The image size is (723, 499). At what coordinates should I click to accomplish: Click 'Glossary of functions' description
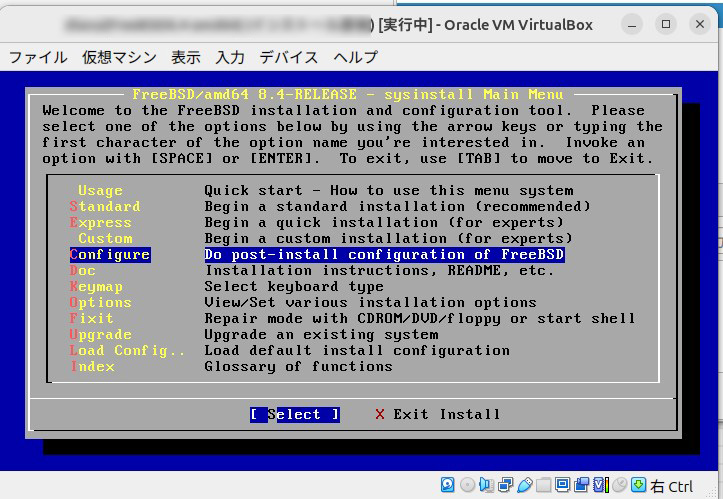(x=298, y=366)
